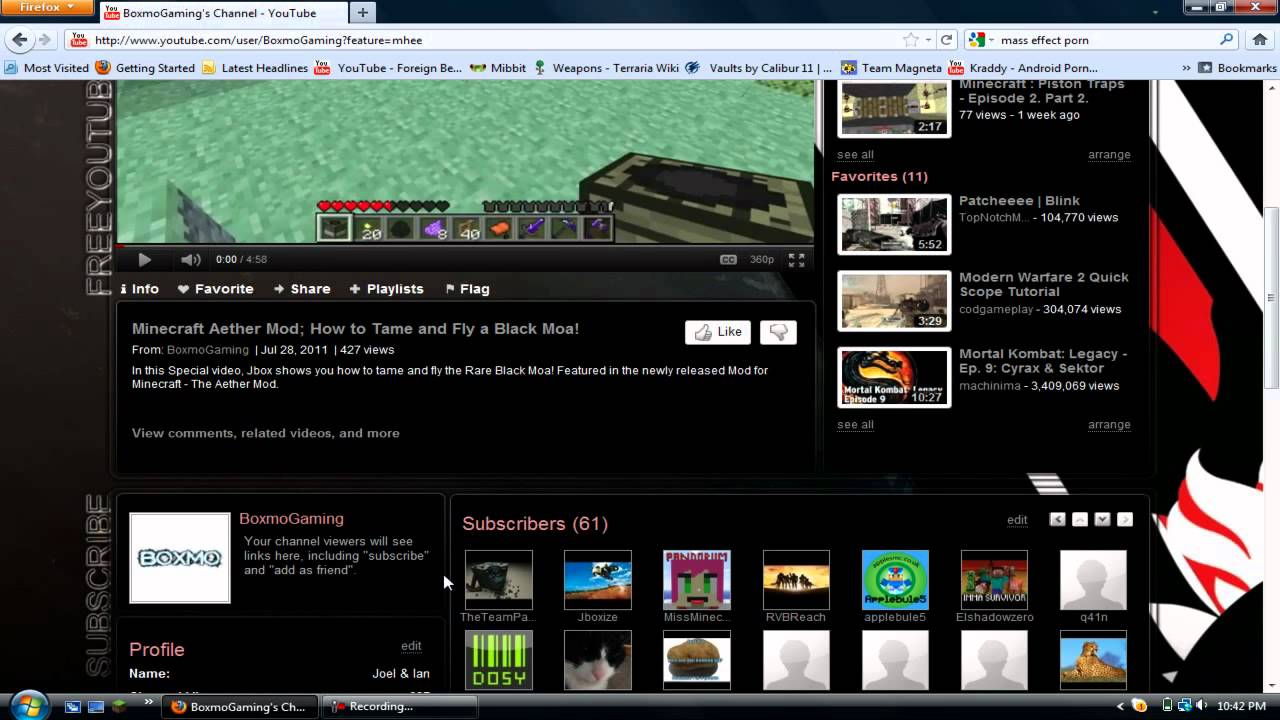
Task: Click the BOXMO channel avatar image
Action: [180, 558]
